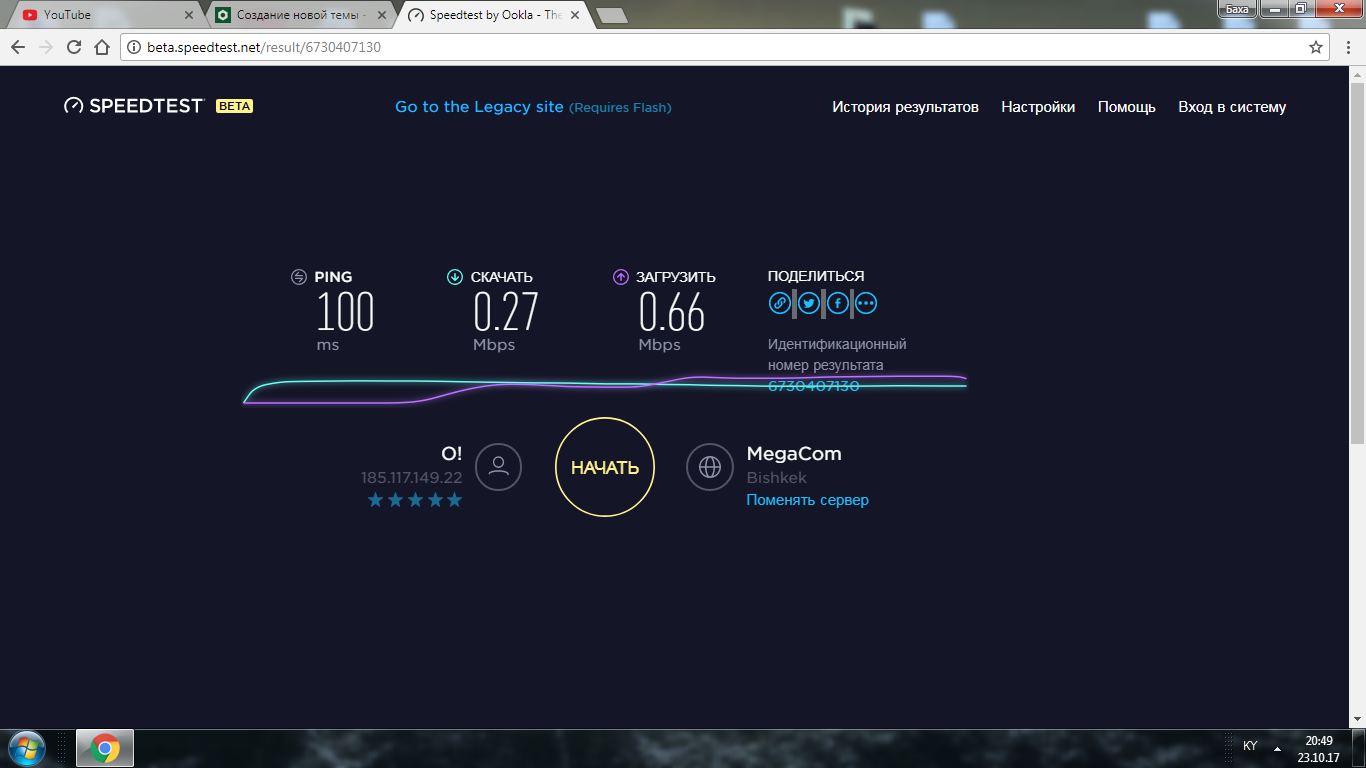
Task: Click the IP address 185.117.149.22
Action: [x=412, y=478]
